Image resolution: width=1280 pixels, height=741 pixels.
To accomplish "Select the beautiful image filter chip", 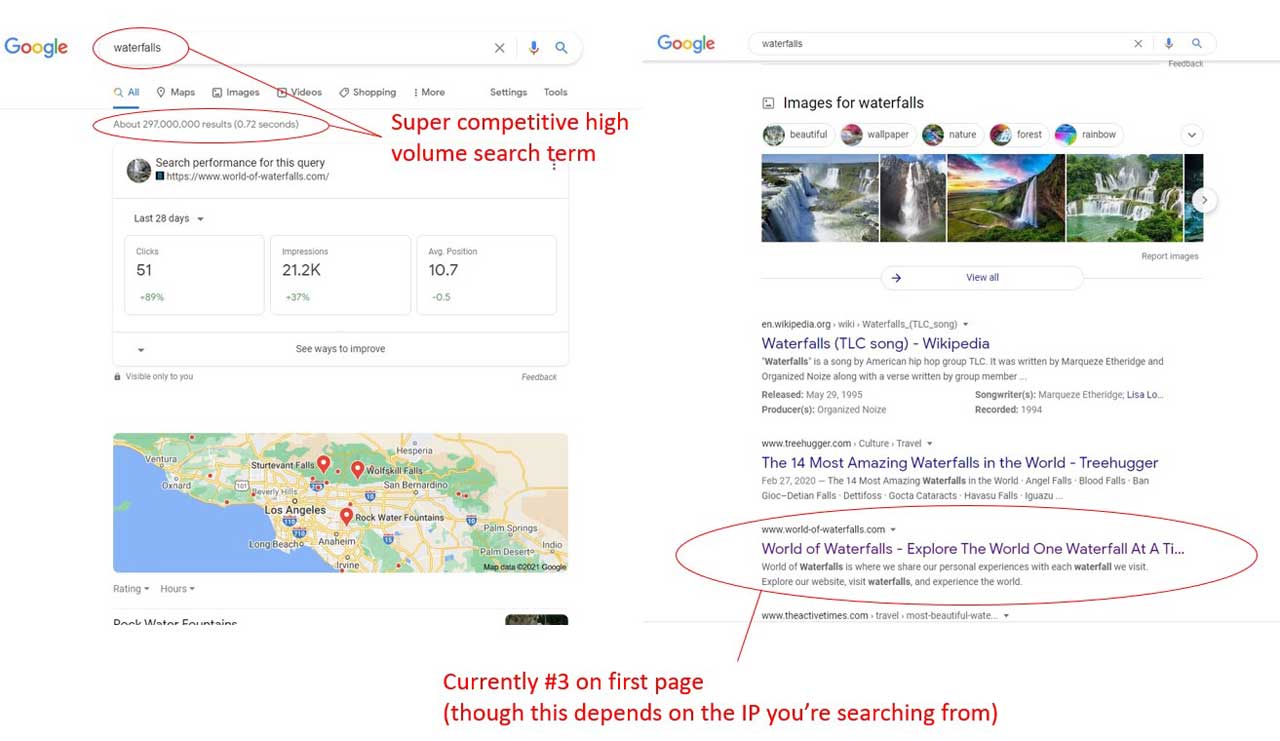I will click(x=797, y=135).
